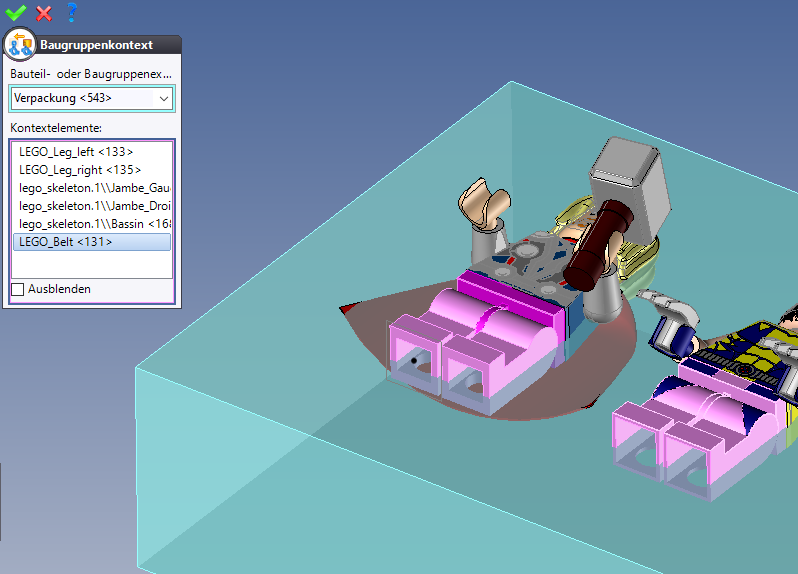This screenshot has height=574, width=798.
Task: Select LEGO_Leg_right <135> in list
Action: tap(92, 170)
